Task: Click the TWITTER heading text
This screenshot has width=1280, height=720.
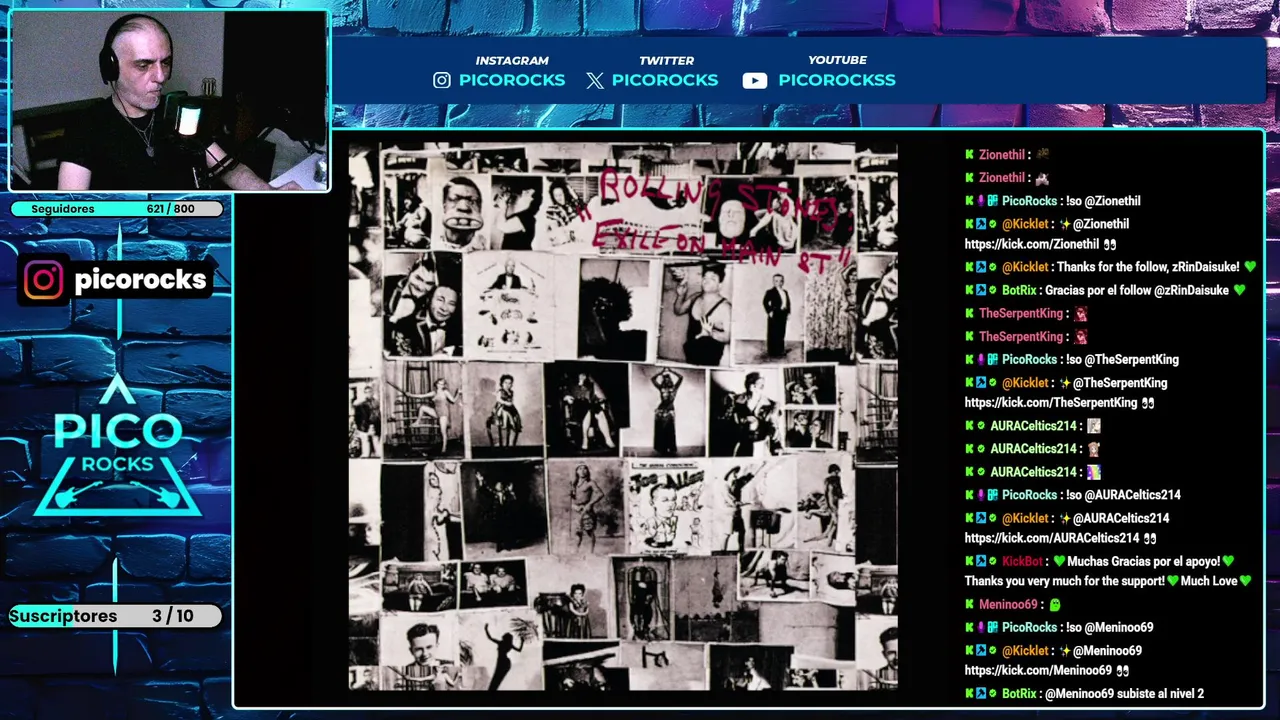Action: 667,61
